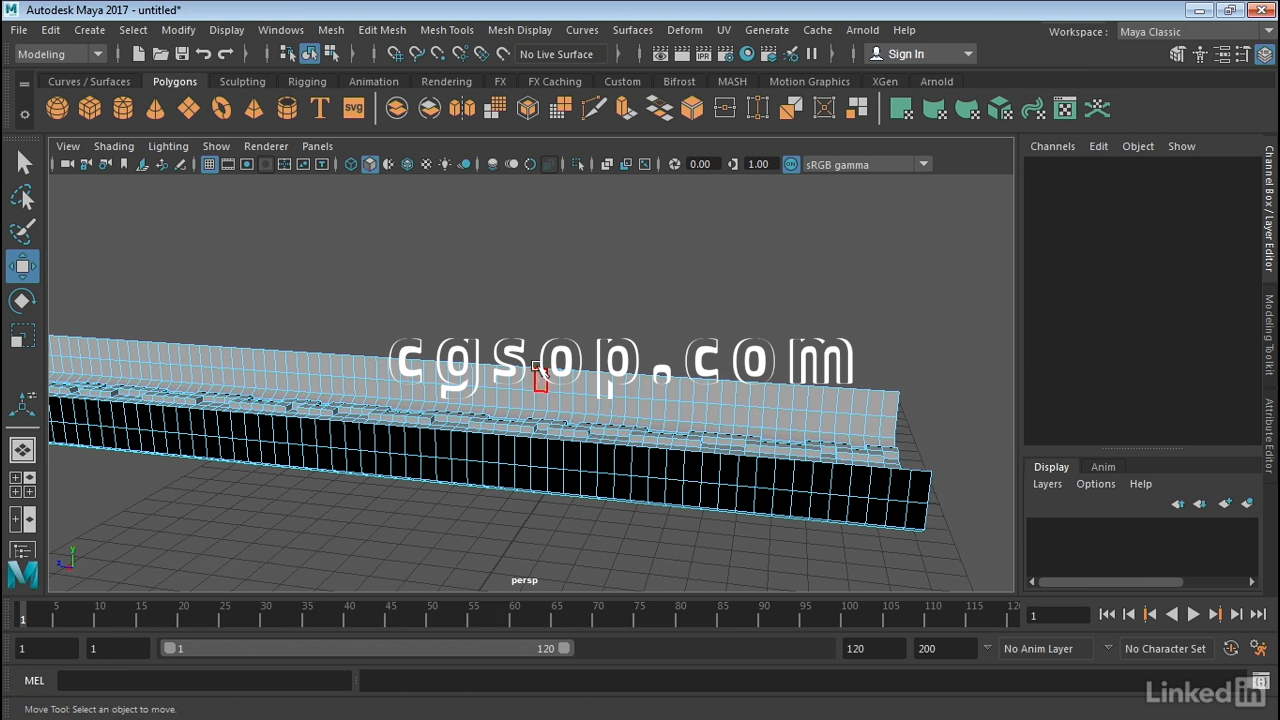Image resolution: width=1280 pixels, height=720 pixels.
Task: Click the polygon cube shelf icon
Action: pyautogui.click(x=90, y=109)
